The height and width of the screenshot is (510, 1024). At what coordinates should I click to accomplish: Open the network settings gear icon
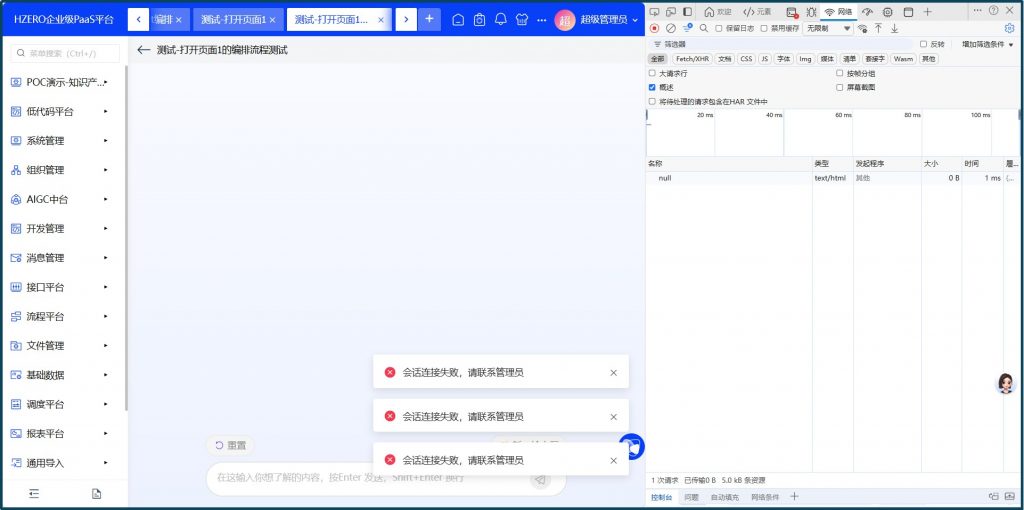coord(1009,28)
